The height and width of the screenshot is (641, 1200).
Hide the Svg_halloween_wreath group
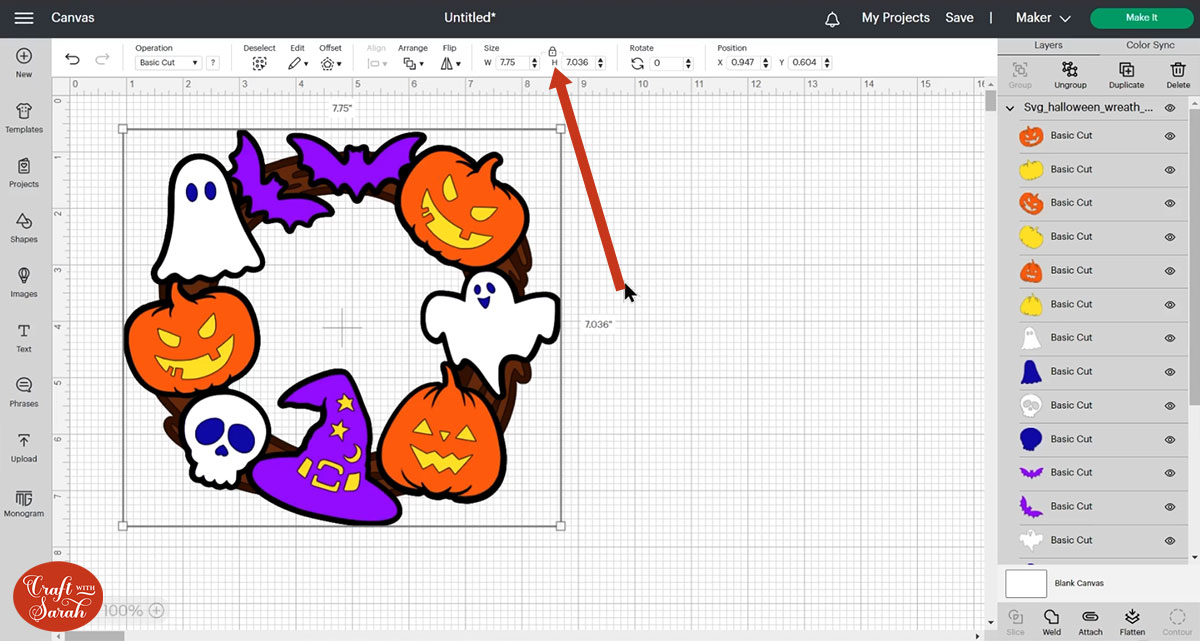1170,107
